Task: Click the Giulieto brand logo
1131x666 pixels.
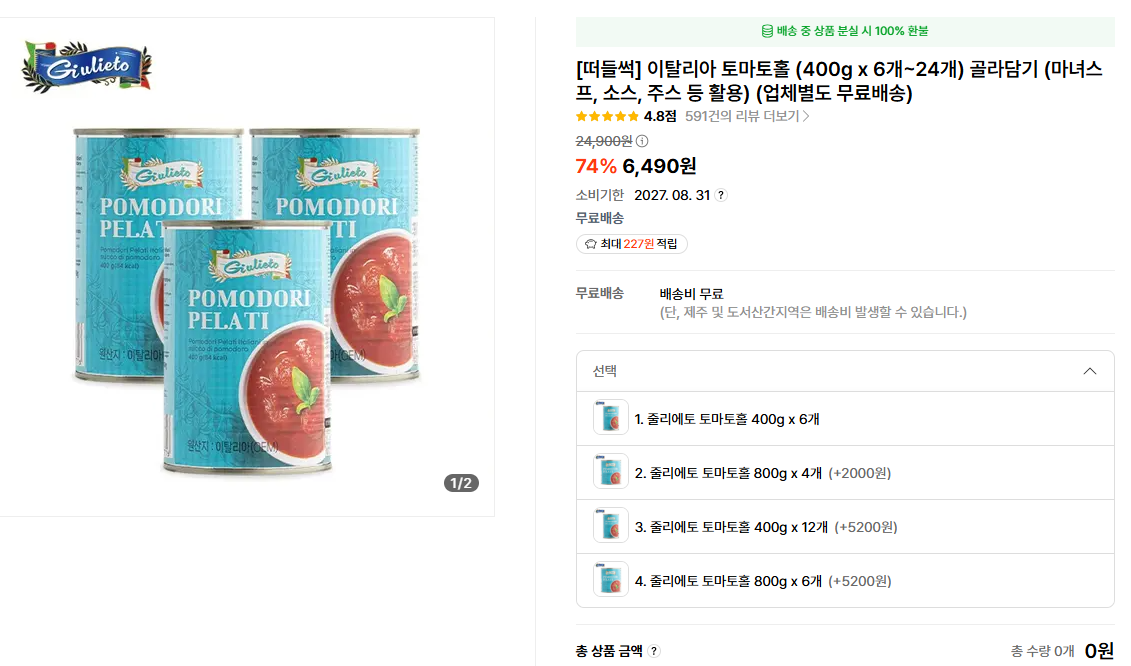Action: point(87,66)
